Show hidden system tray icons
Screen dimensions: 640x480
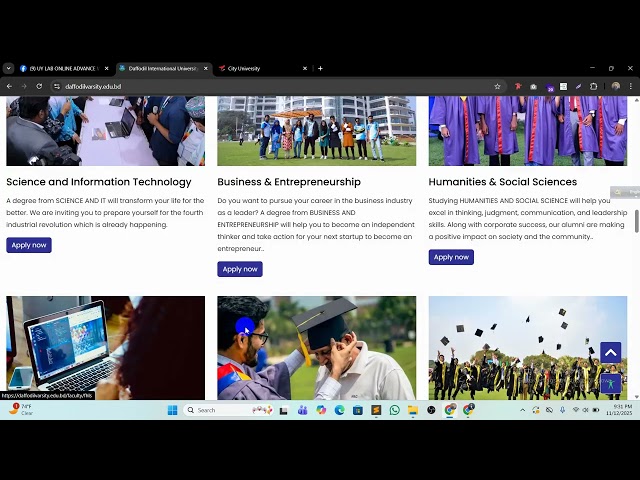point(522,410)
